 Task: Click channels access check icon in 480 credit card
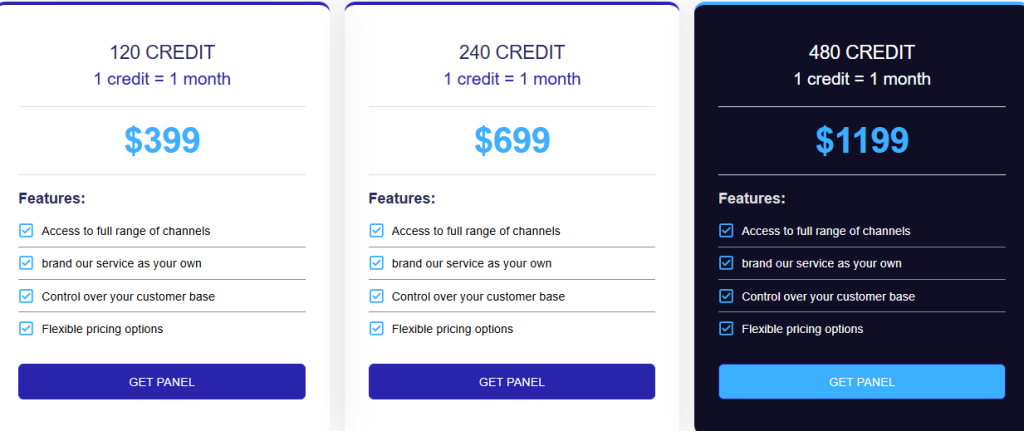coord(726,231)
